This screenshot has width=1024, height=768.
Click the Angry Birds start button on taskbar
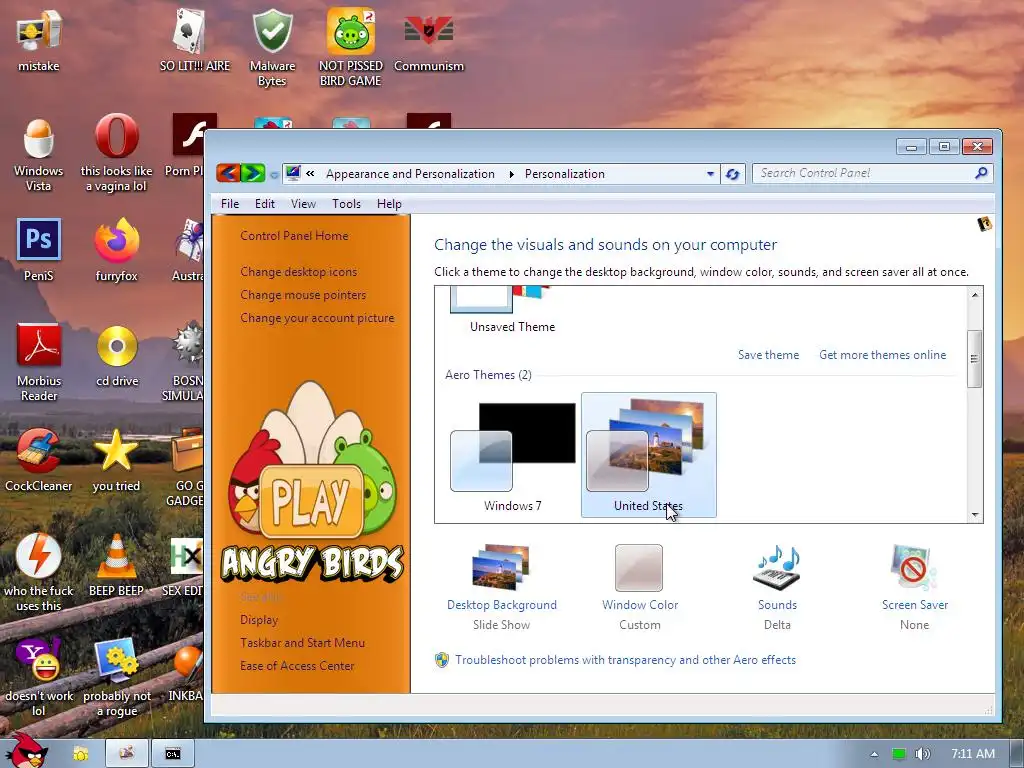[x=26, y=751]
